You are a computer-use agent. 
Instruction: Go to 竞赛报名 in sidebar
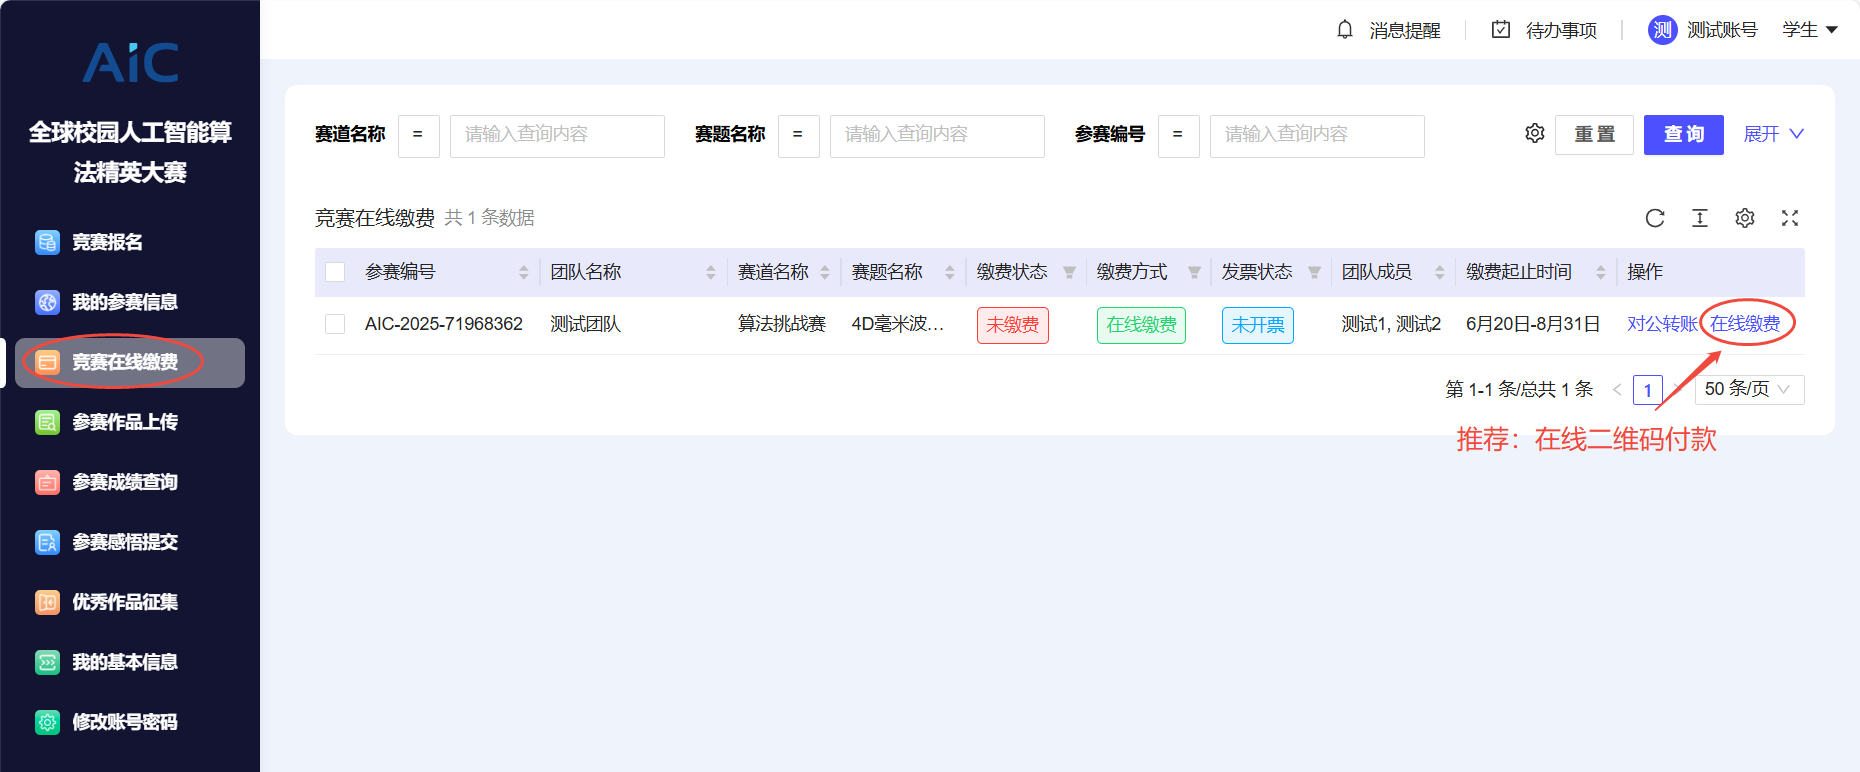107,242
